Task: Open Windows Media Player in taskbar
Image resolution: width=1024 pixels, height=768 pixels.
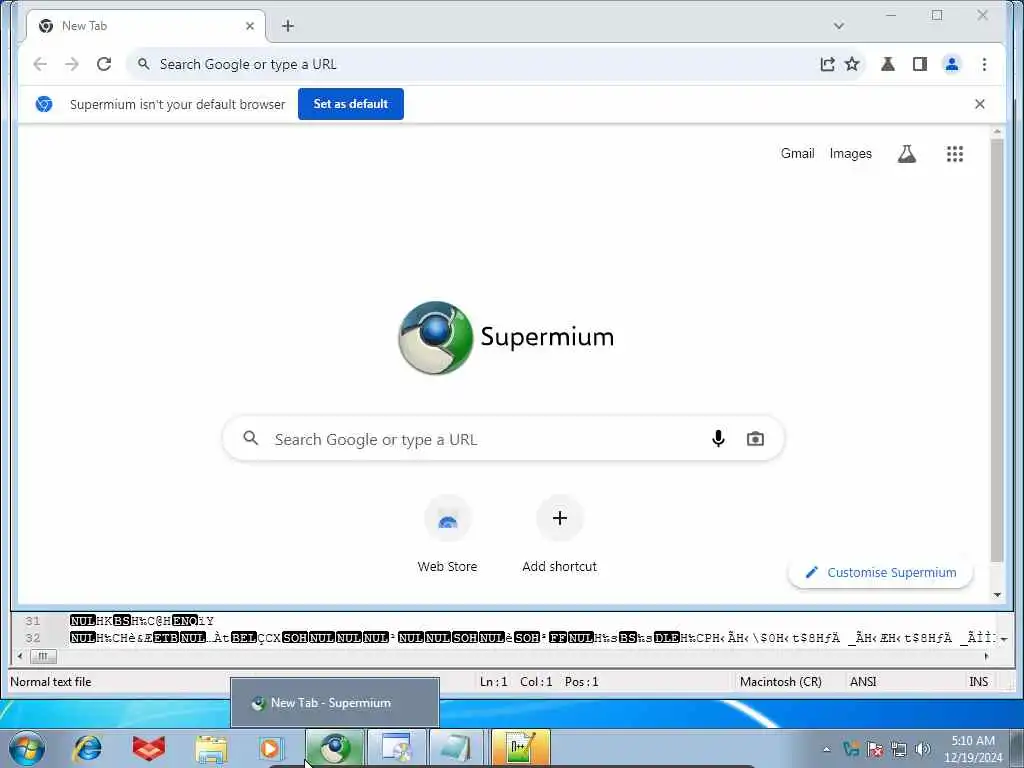Action: point(270,748)
